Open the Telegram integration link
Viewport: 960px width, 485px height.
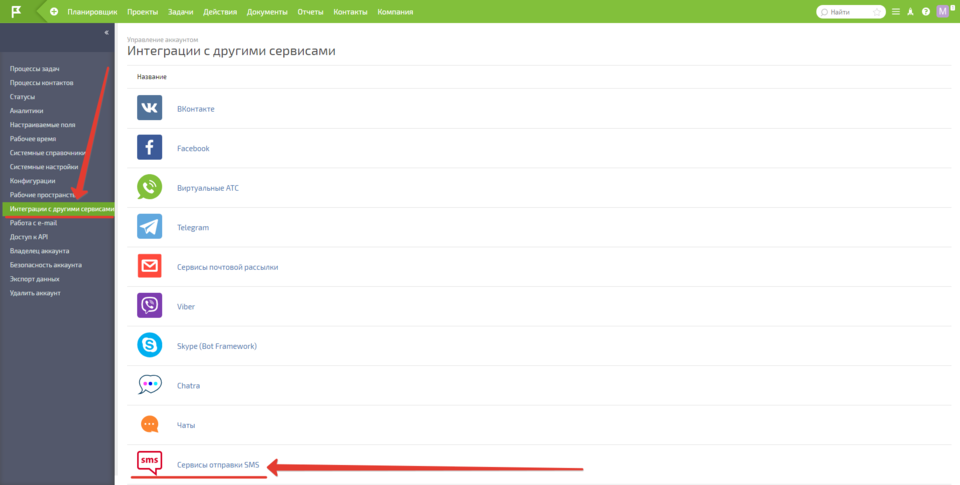pos(193,227)
